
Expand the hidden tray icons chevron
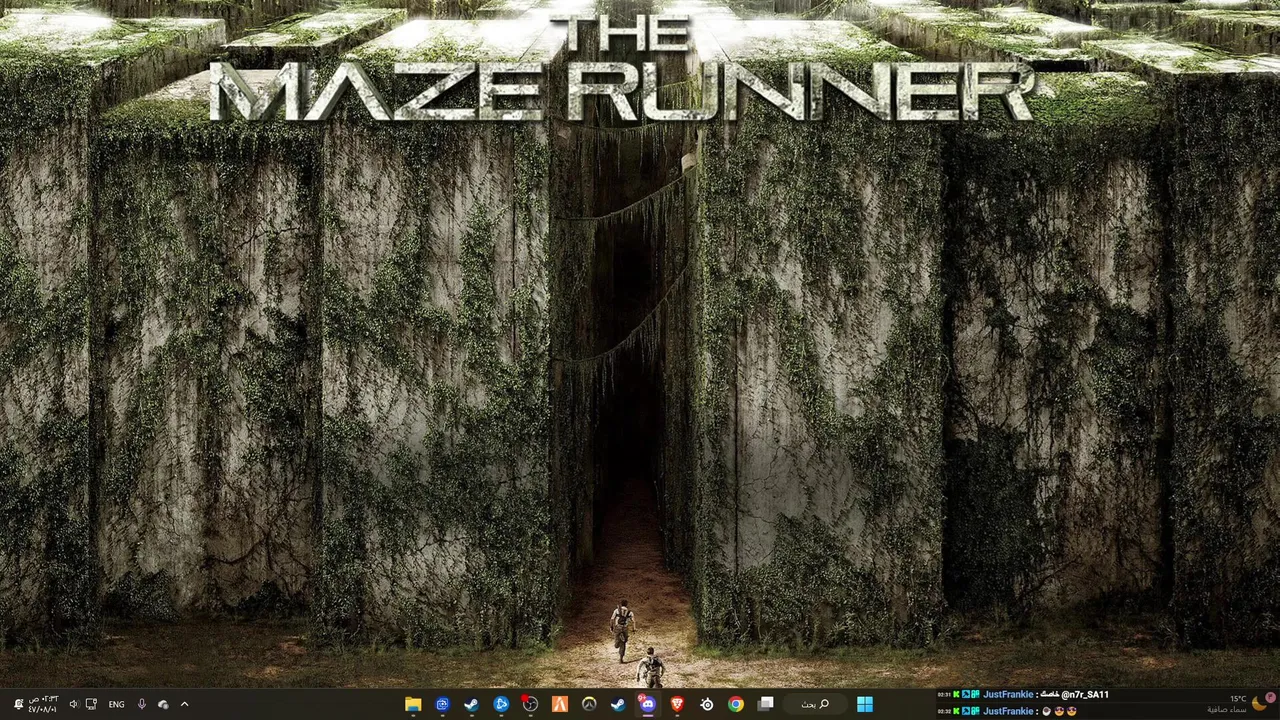(184, 704)
